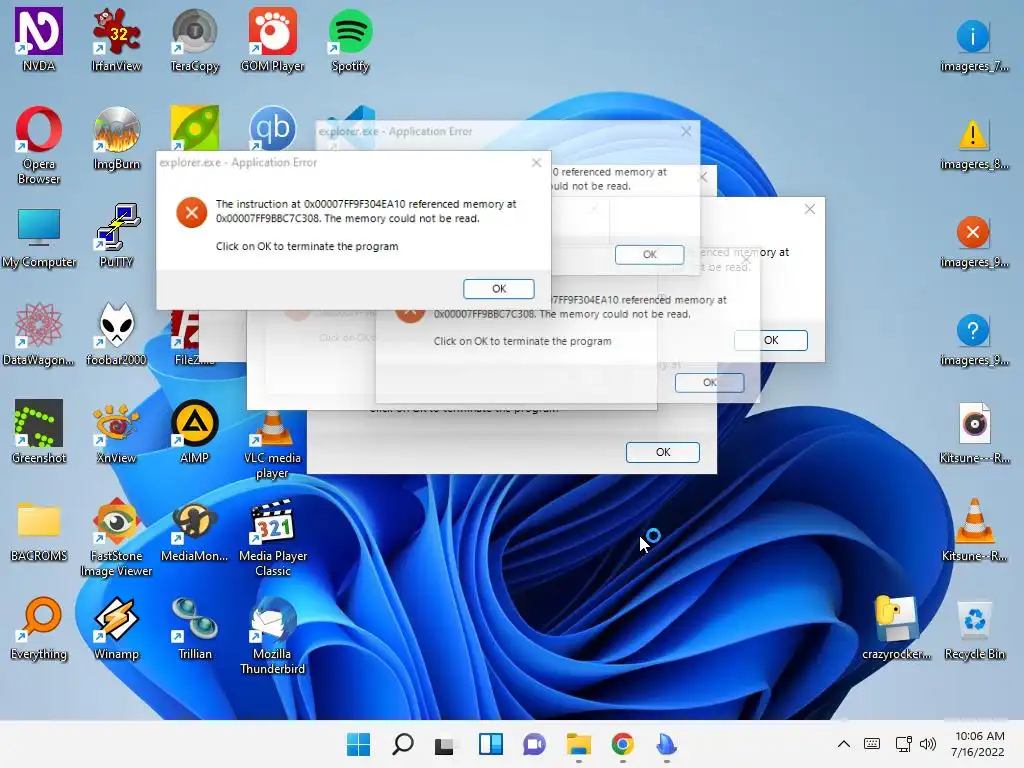Show hidden system tray icons
This screenshot has width=1024, height=768.
(844, 744)
